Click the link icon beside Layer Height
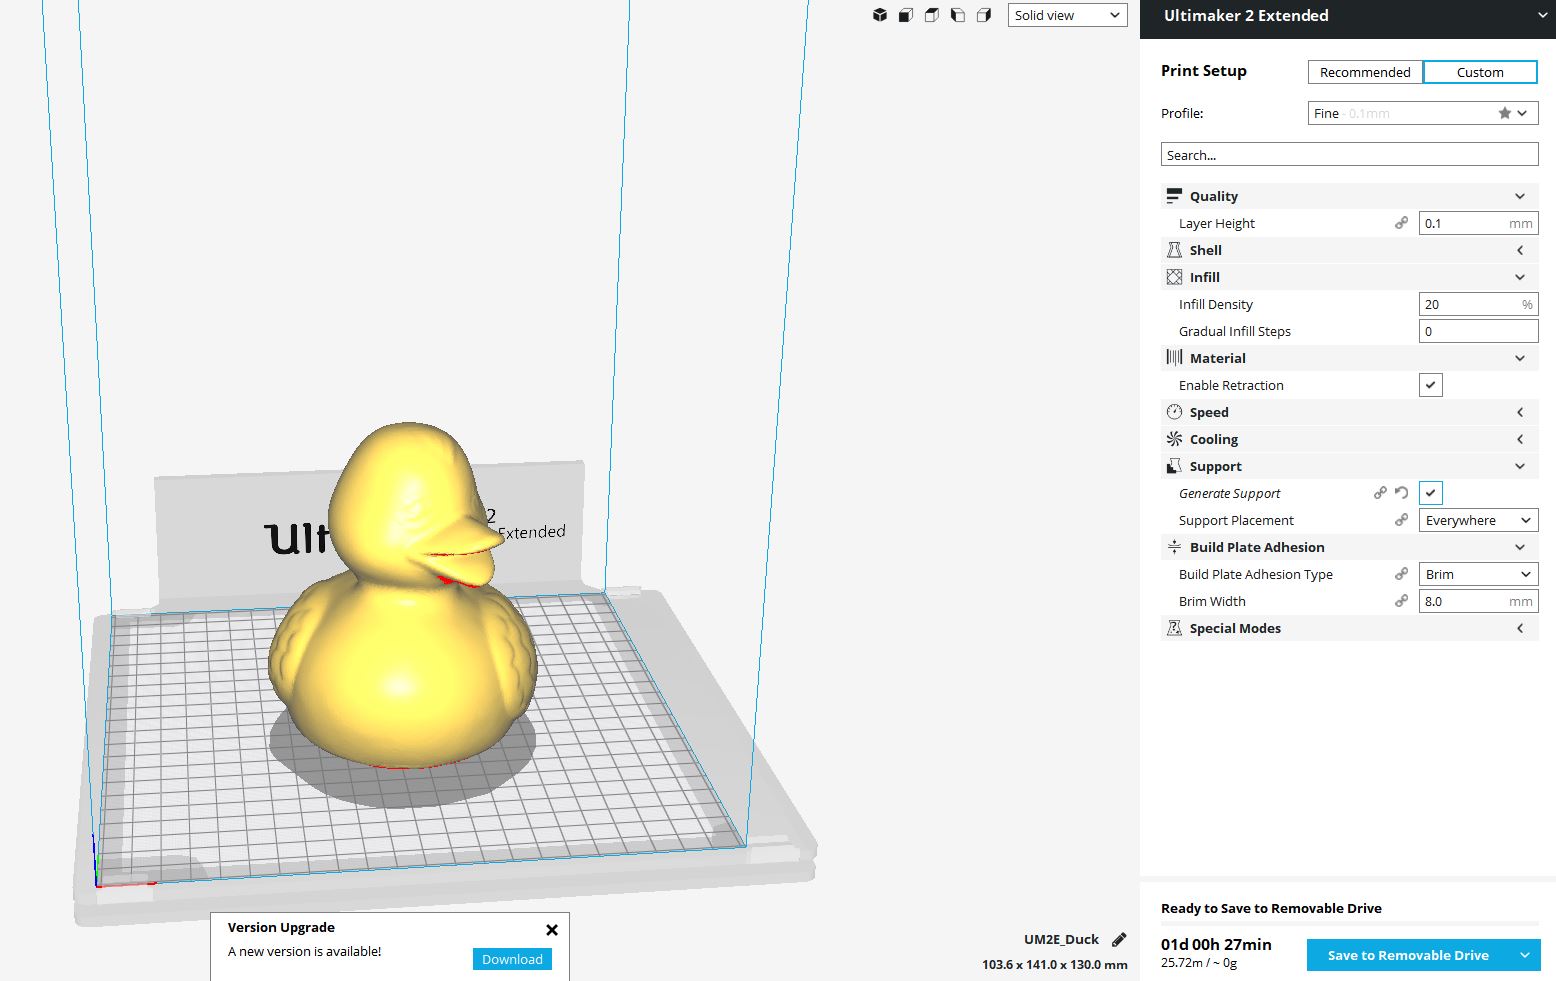The image size is (1556, 981). [1401, 223]
